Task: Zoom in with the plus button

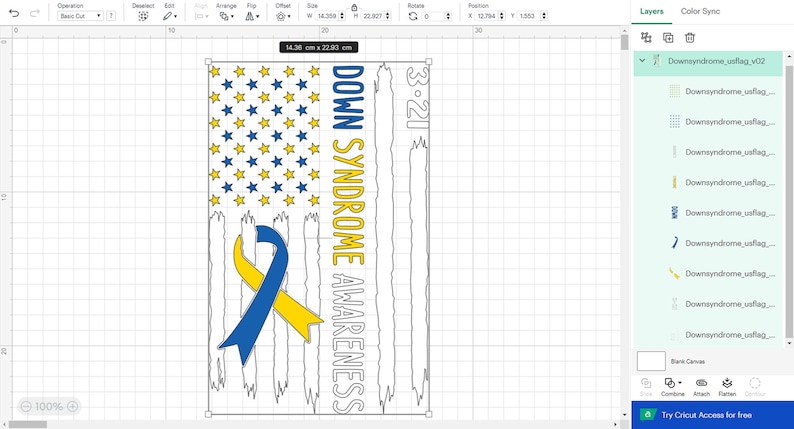Action: [72, 406]
